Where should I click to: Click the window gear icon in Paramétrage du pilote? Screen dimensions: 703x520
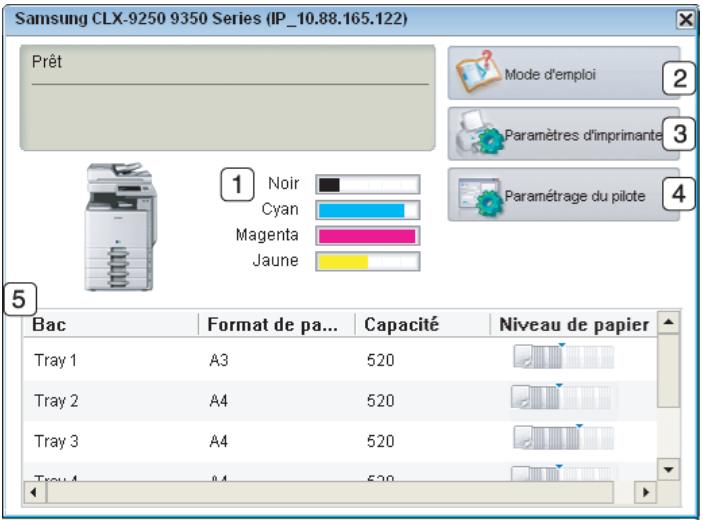479,196
